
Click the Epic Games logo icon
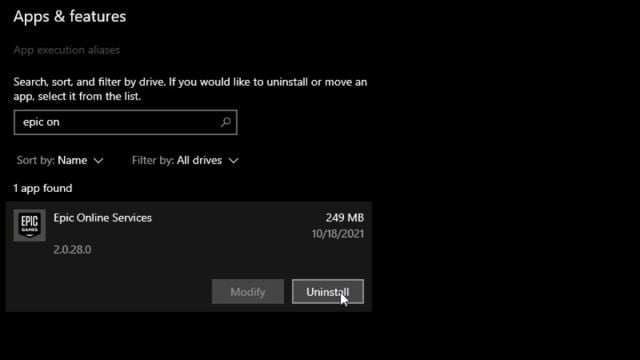click(x=29, y=225)
